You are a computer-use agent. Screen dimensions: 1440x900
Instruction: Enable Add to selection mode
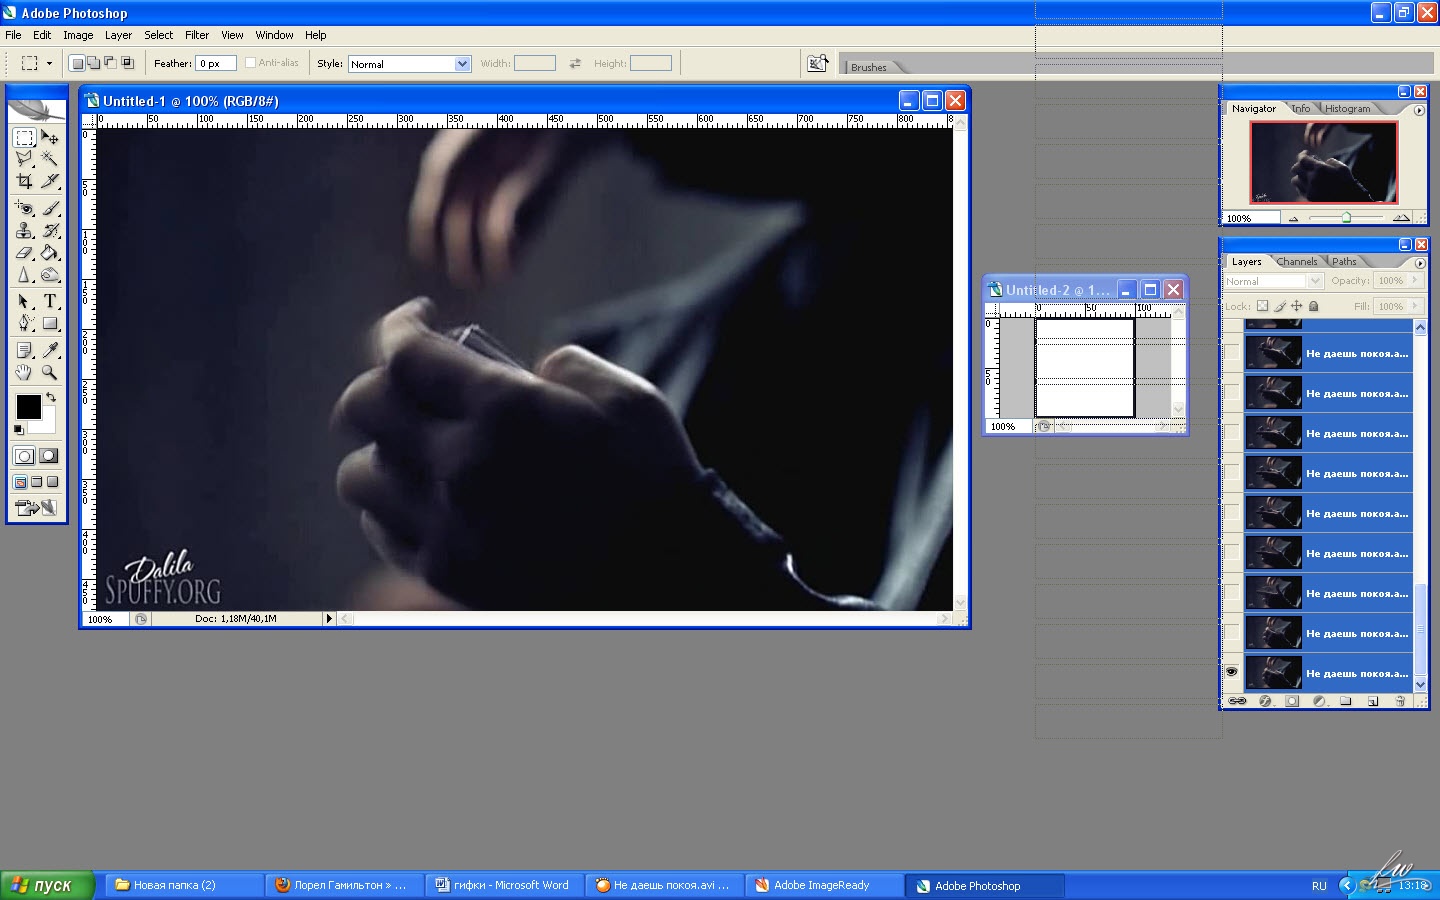coord(94,63)
